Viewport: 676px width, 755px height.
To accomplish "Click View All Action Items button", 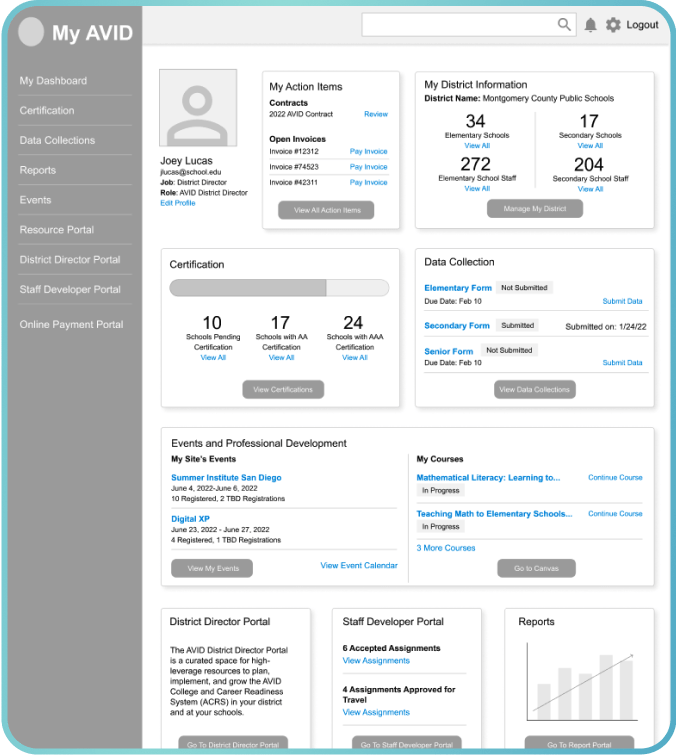I will (326, 210).
